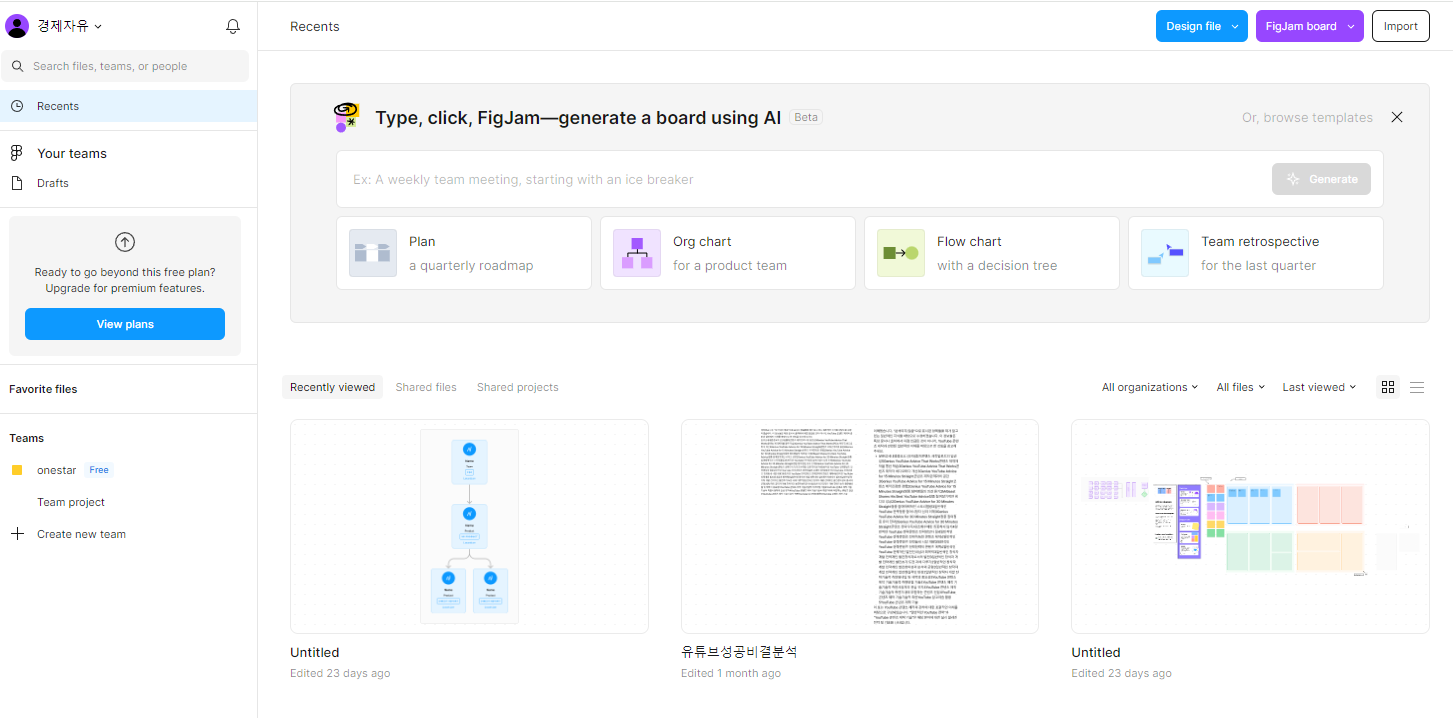The image size is (1453, 718).
Task: Choose the Plan roadmap template icon
Action: pos(373,253)
